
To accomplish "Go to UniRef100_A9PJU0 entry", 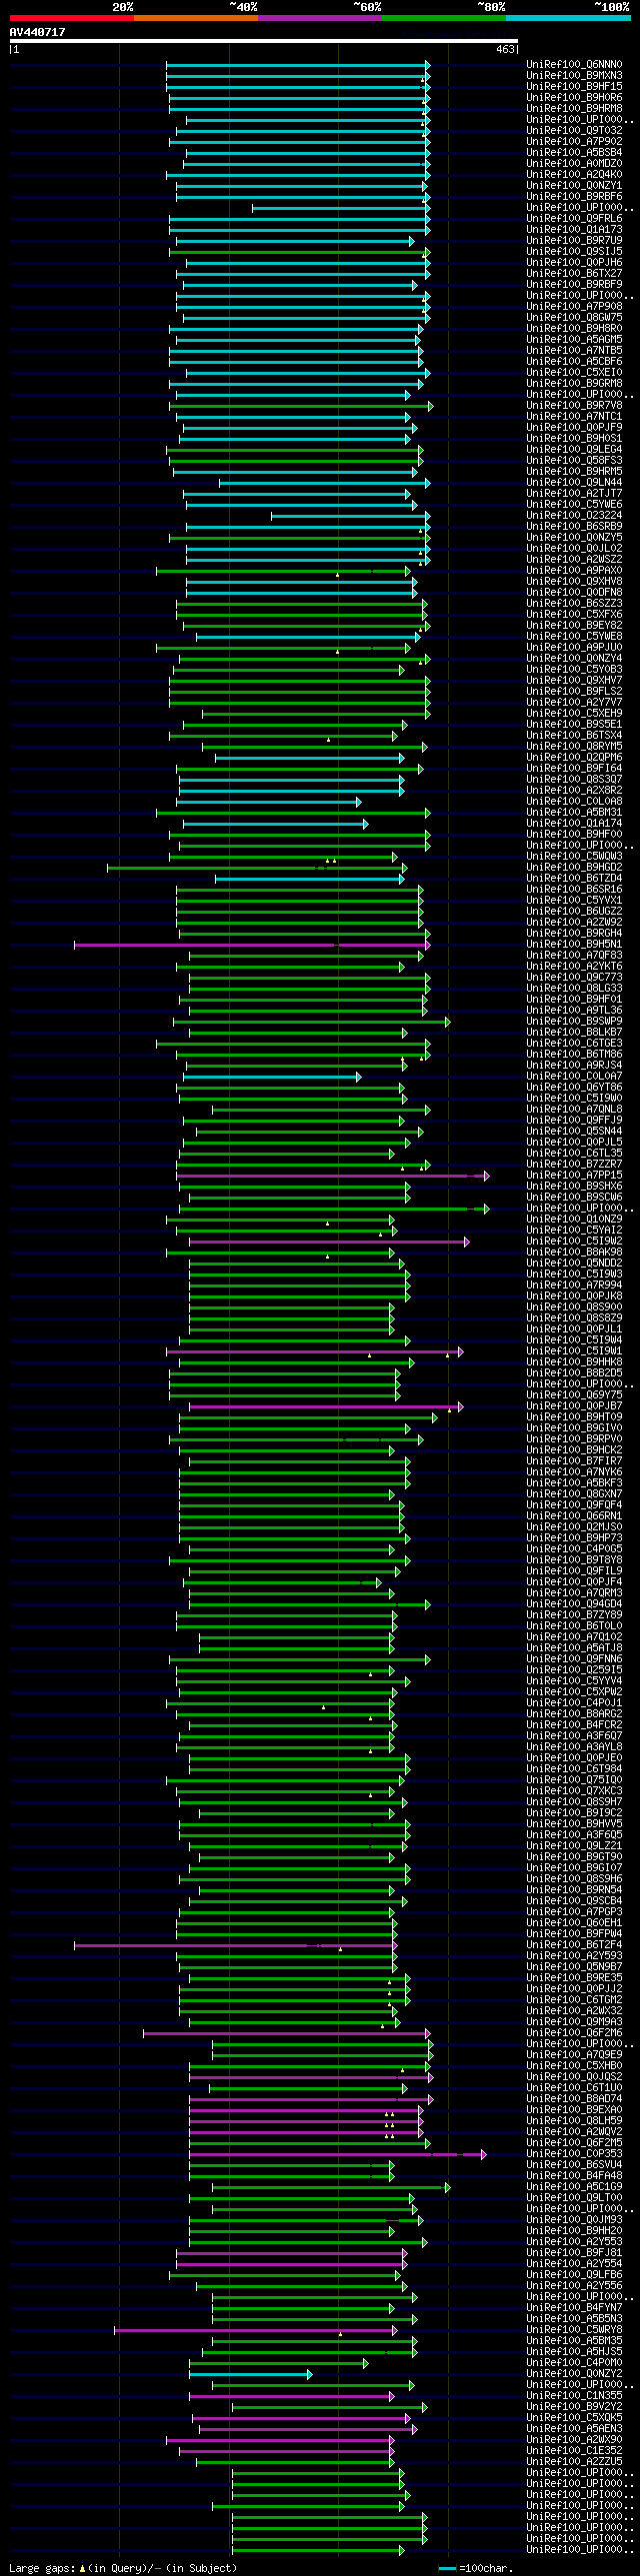I will pos(574,648).
